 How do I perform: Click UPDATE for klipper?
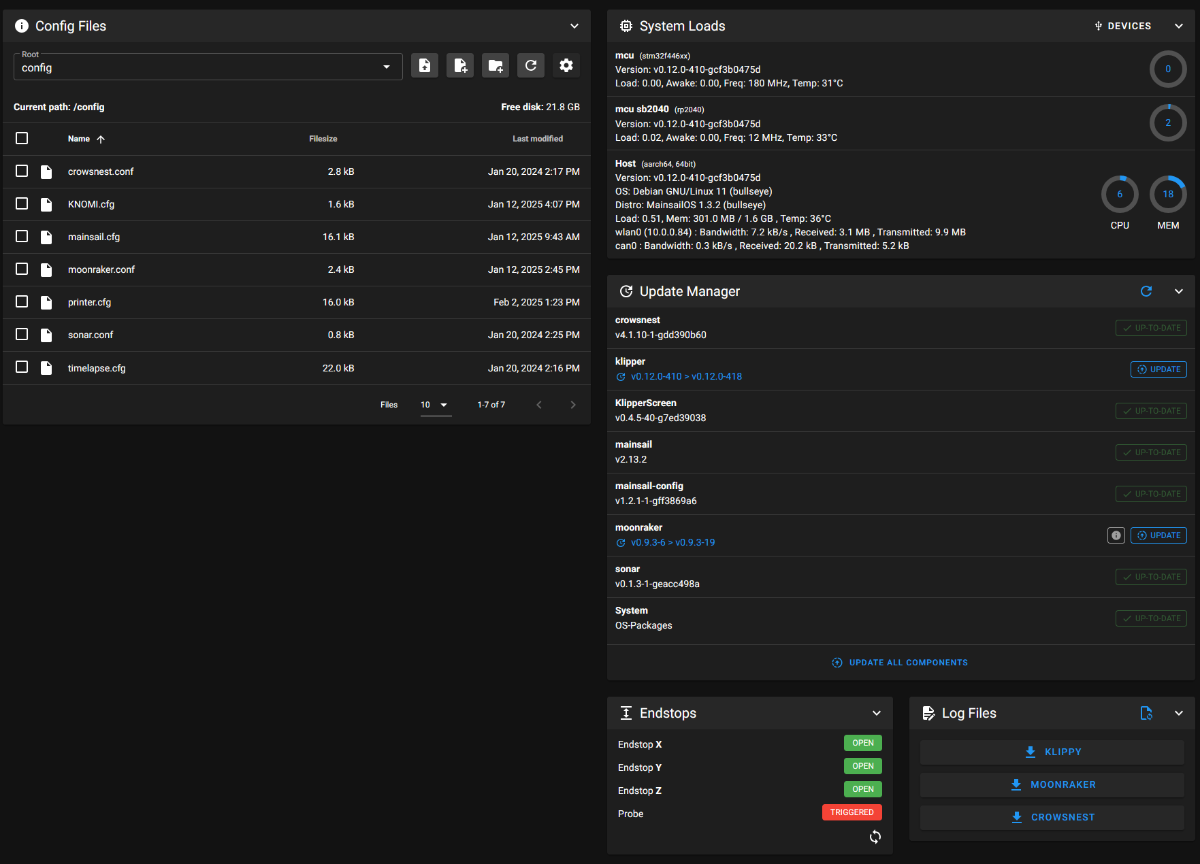click(1158, 369)
